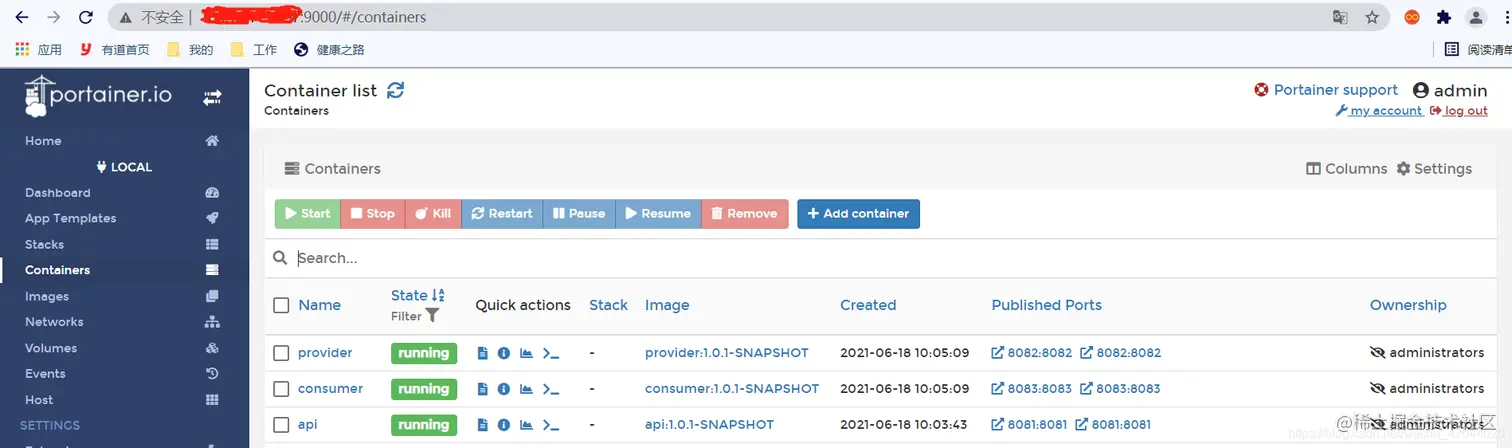The image size is (1512, 448).
Task: Sort containers by Published Ports column
Action: (1046, 305)
